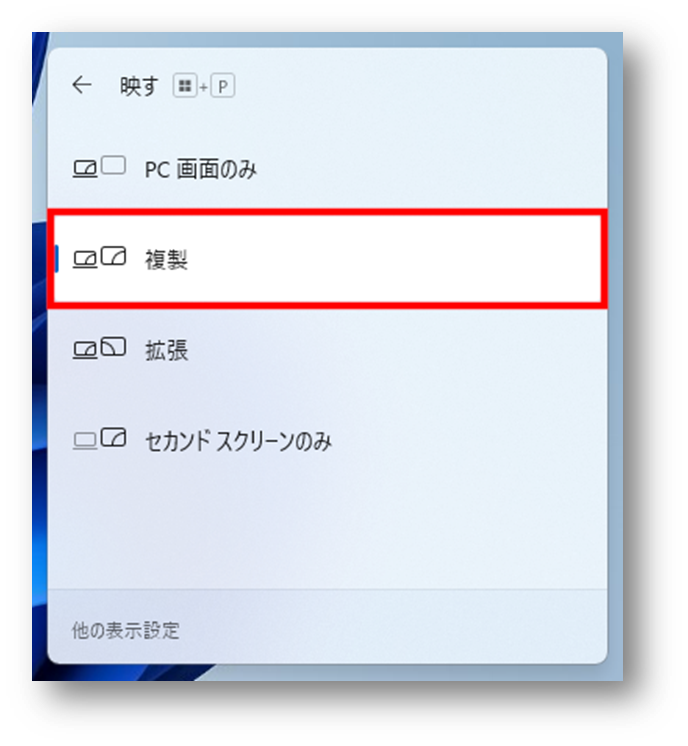Click the PC screen only display icon

coord(99,167)
